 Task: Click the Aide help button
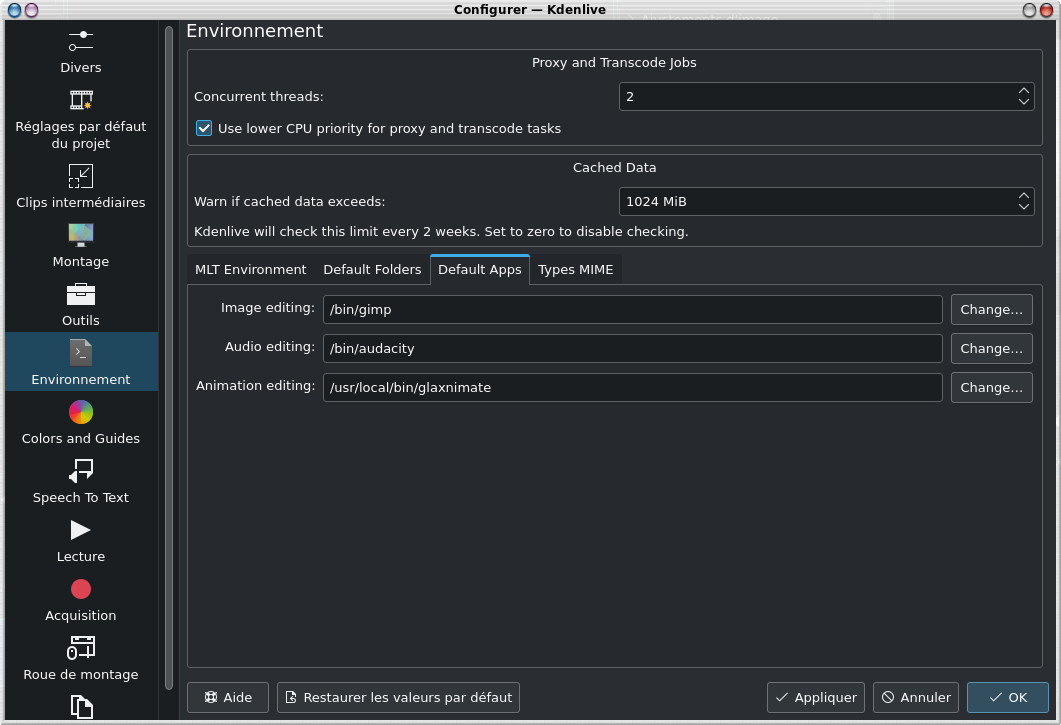point(228,697)
